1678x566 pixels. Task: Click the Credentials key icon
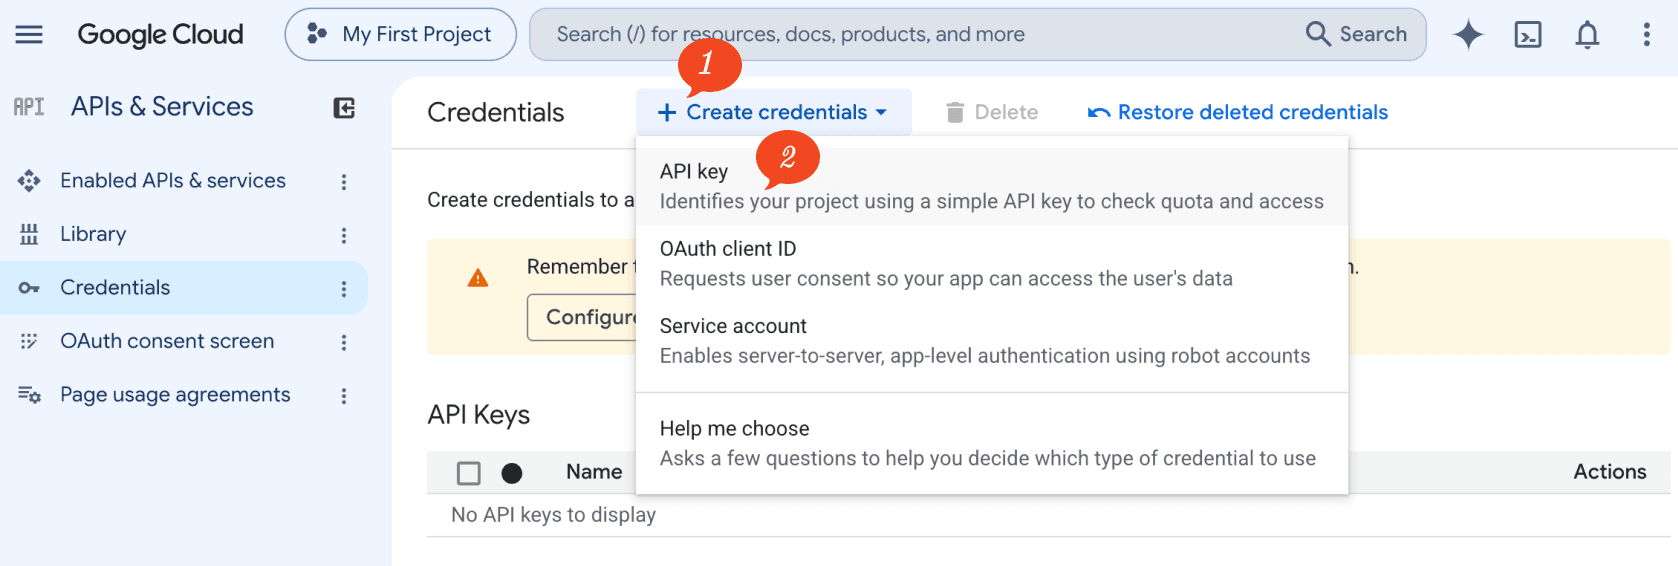coord(29,288)
